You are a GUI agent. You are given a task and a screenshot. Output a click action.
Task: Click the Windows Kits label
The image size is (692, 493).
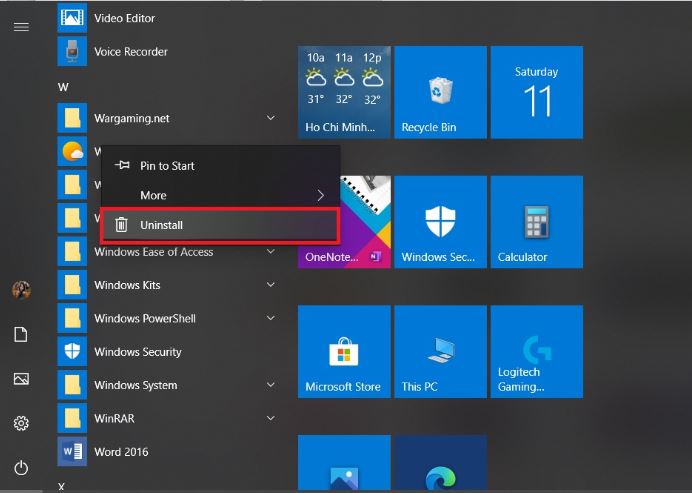point(127,285)
